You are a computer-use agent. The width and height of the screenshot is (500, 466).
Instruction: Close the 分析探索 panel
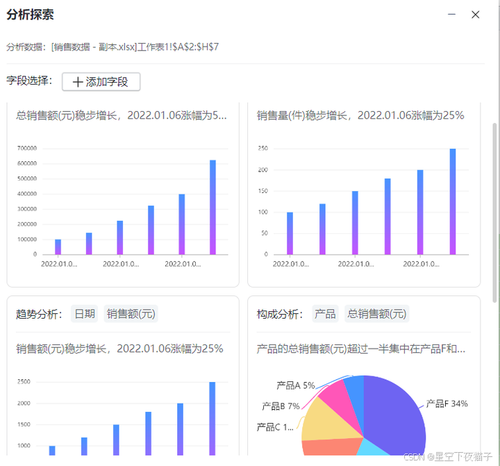point(475,14)
